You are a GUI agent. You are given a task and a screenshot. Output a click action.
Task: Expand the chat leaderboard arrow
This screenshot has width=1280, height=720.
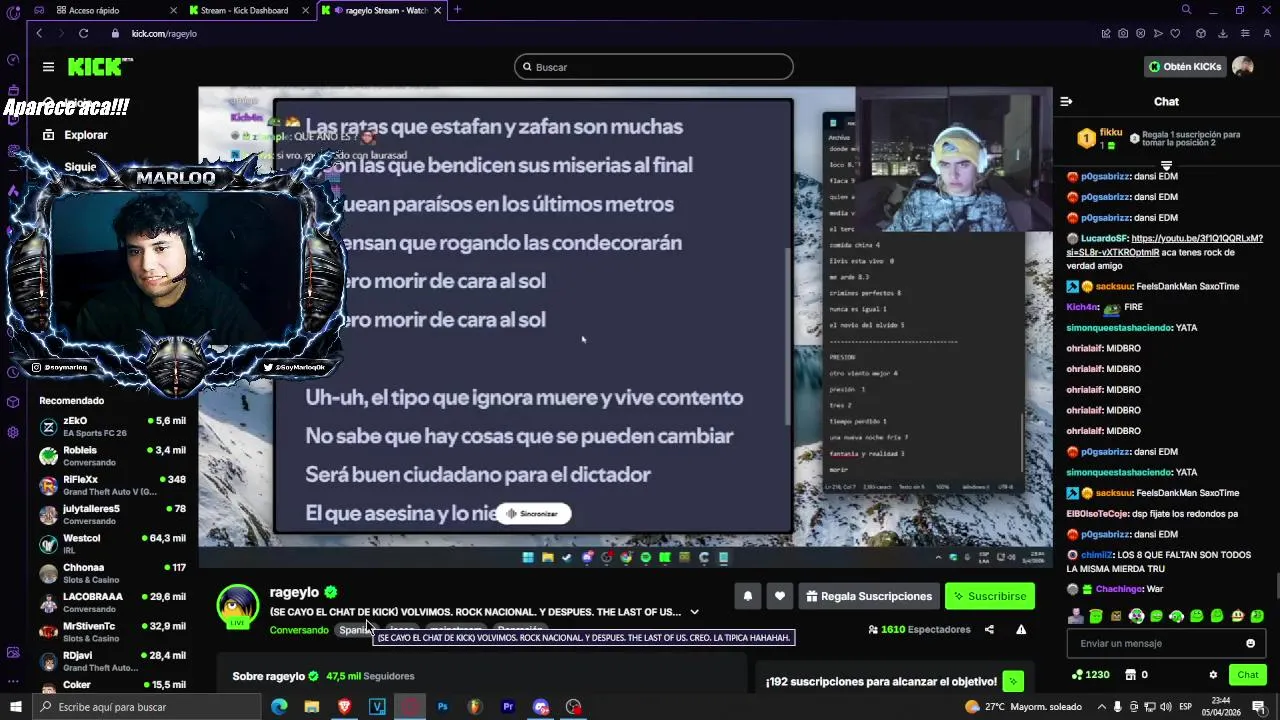1166,166
